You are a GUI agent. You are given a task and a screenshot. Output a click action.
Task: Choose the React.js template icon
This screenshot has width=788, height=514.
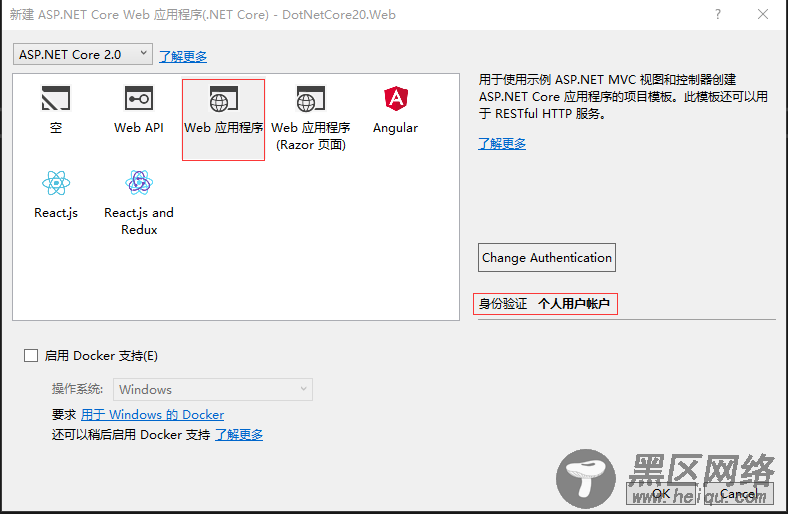click(56, 183)
